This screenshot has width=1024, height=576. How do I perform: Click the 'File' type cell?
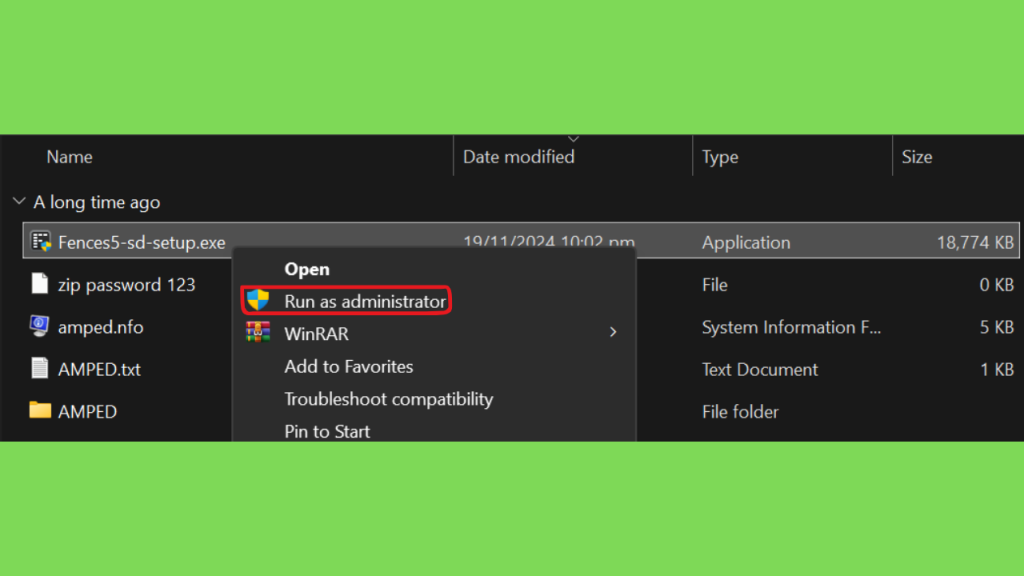point(714,285)
